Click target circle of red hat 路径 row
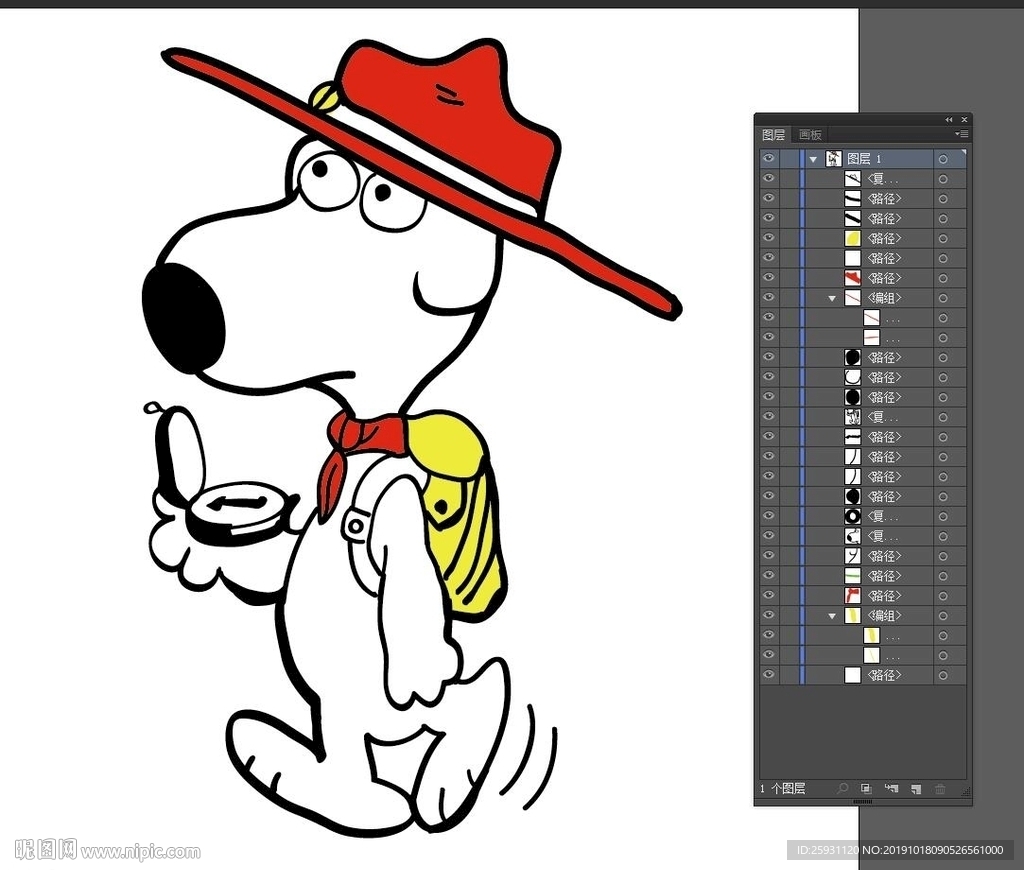1024x870 pixels. click(x=943, y=278)
